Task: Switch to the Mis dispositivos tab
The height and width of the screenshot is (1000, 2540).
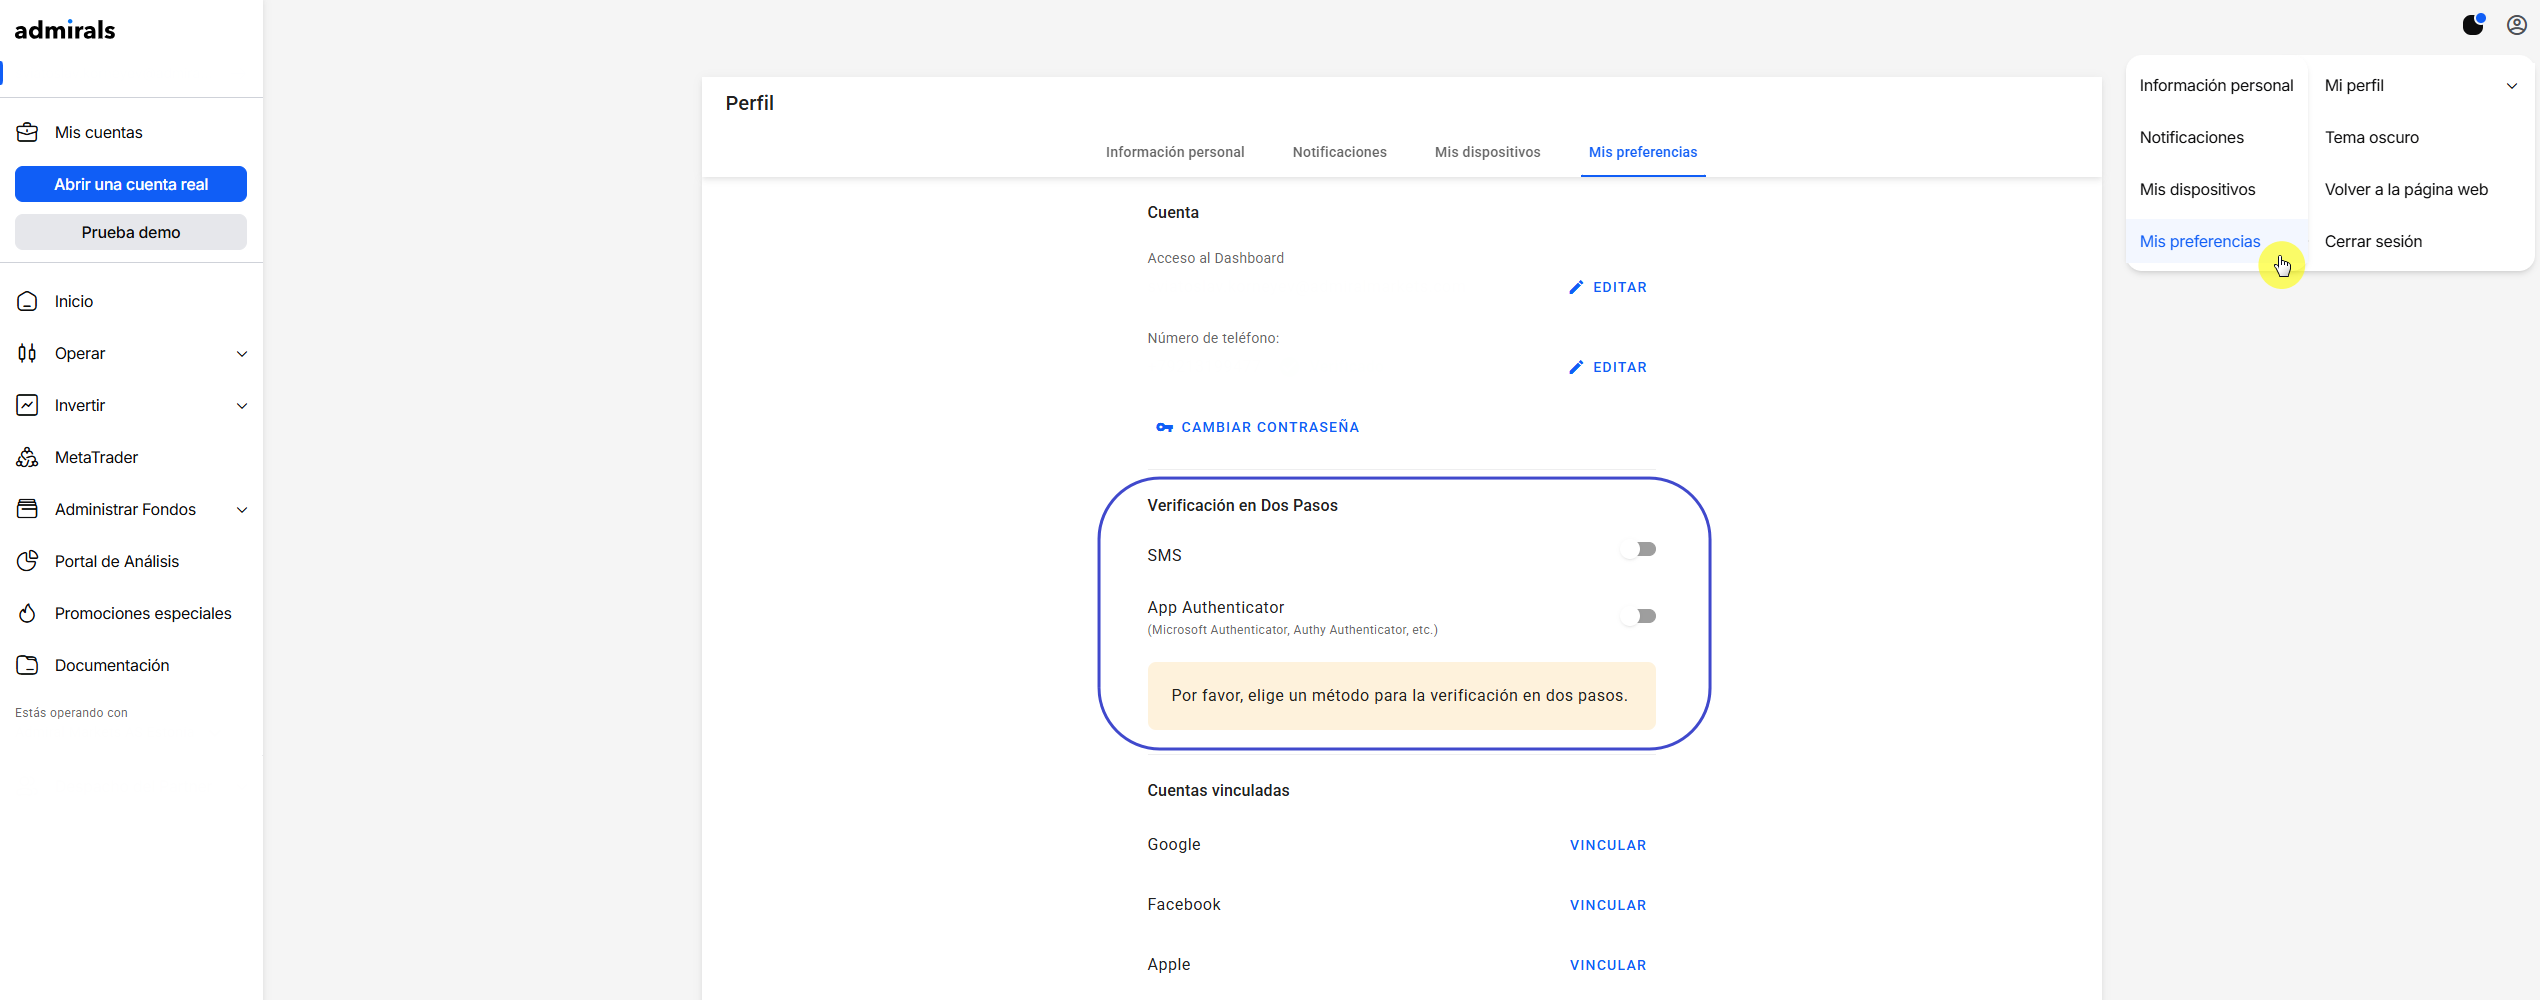Action: (x=1487, y=152)
